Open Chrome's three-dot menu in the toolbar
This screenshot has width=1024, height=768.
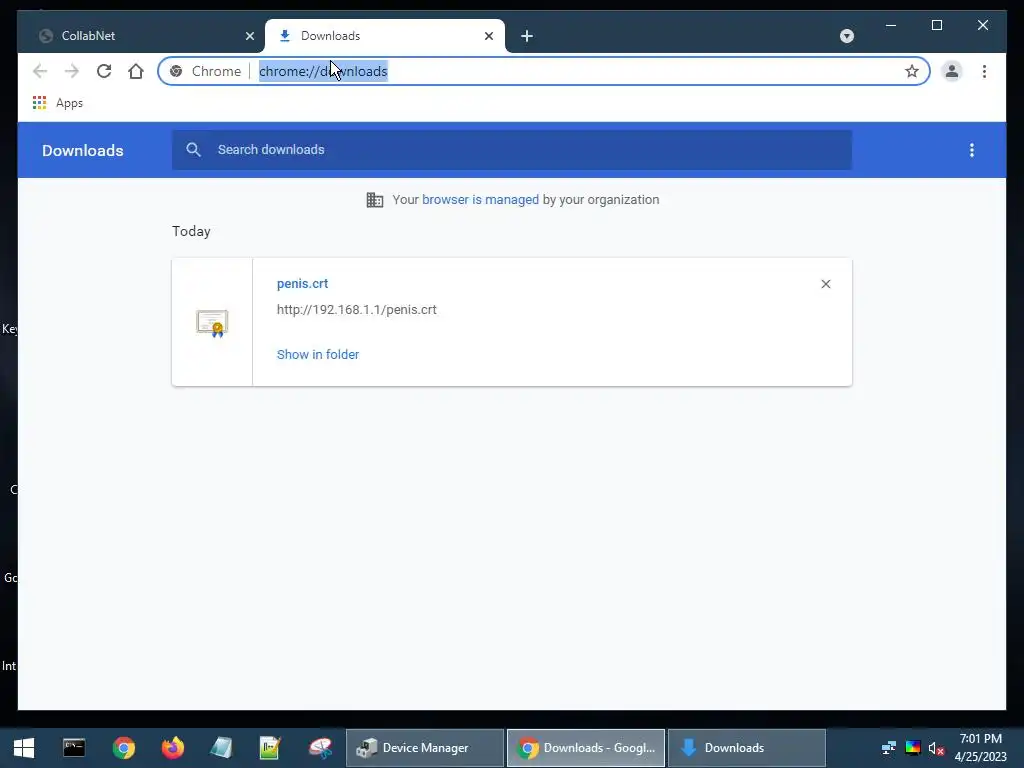coord(984,71)
